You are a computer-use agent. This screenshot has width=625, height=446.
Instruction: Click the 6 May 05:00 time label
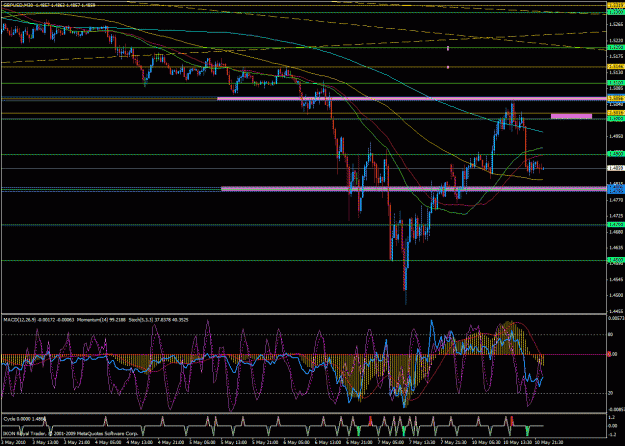point(296,442)
